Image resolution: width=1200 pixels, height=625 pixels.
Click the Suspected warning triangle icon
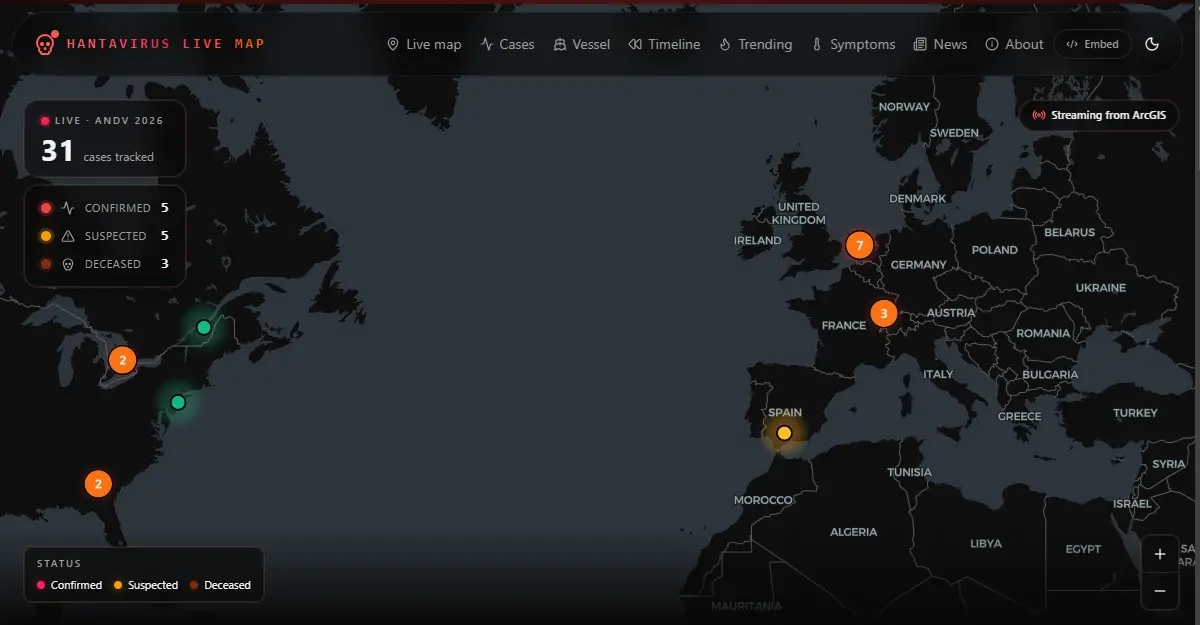pos(68,236)
